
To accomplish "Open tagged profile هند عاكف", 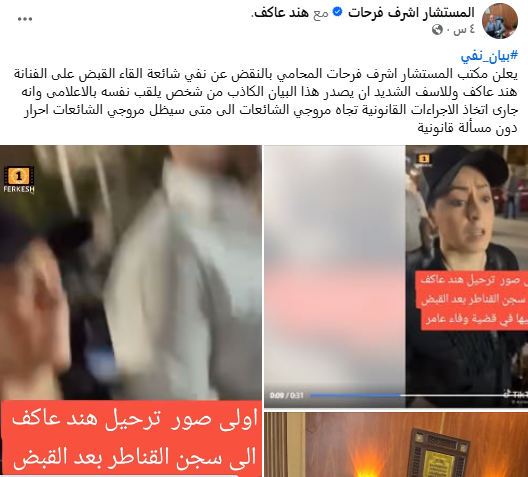I will click(x=280, y=13).
